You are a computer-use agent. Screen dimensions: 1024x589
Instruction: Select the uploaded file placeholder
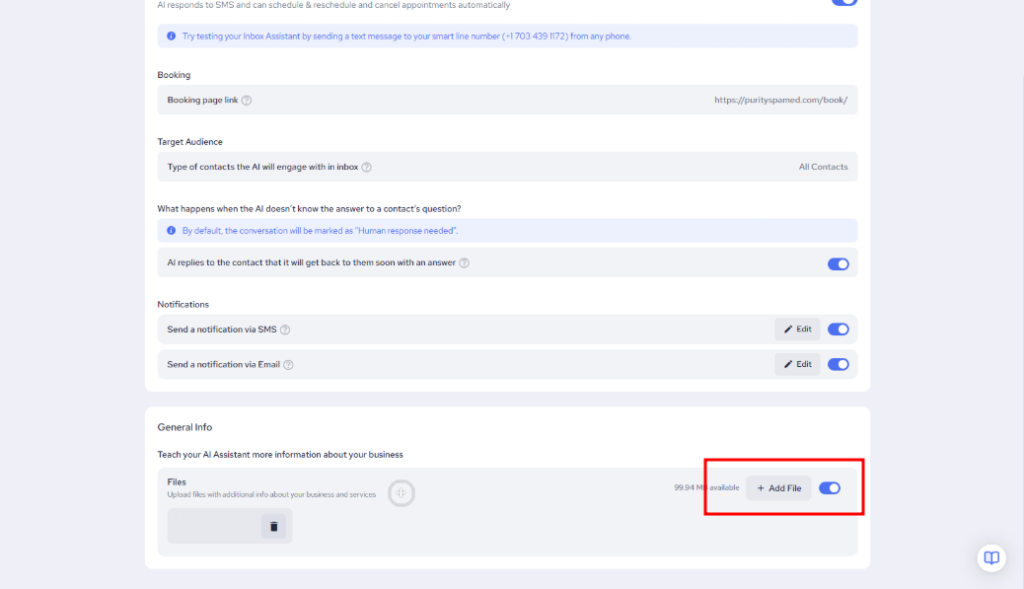(x=213, y=527)
